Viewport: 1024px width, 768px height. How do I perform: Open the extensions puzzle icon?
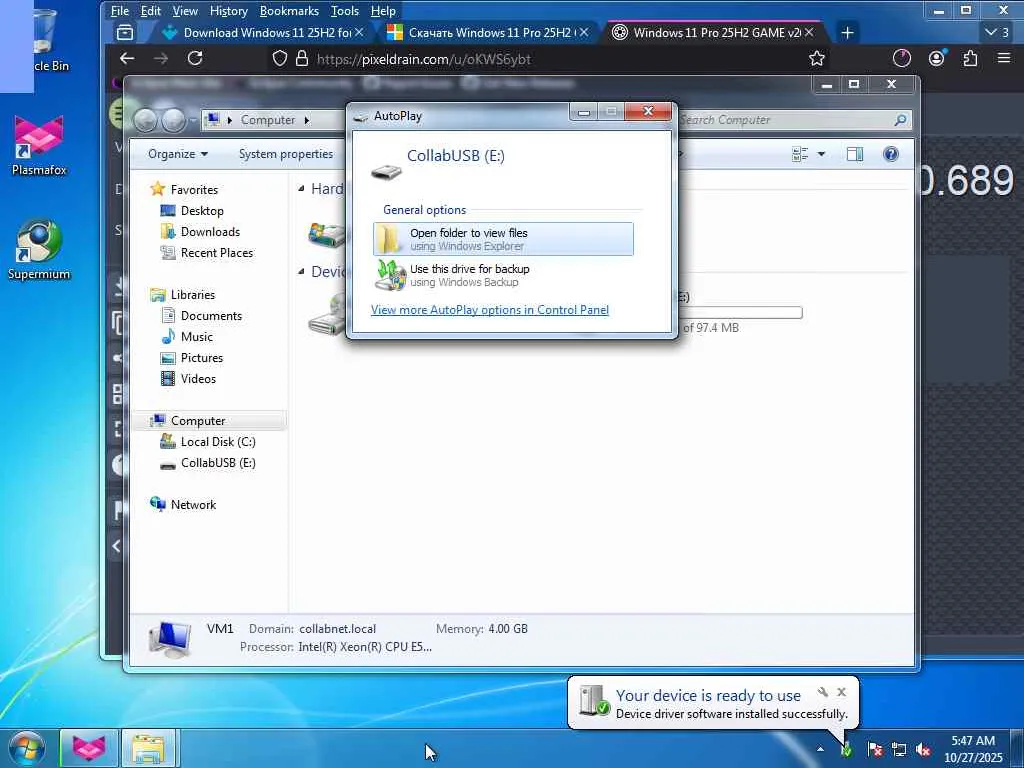970,59
